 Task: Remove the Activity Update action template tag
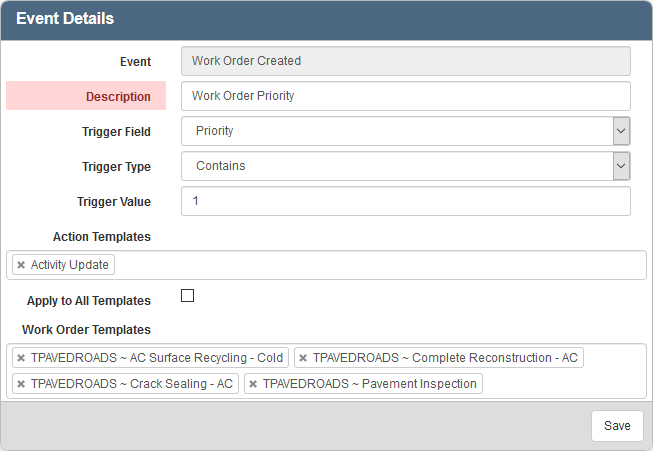click(x=21, y=265)
